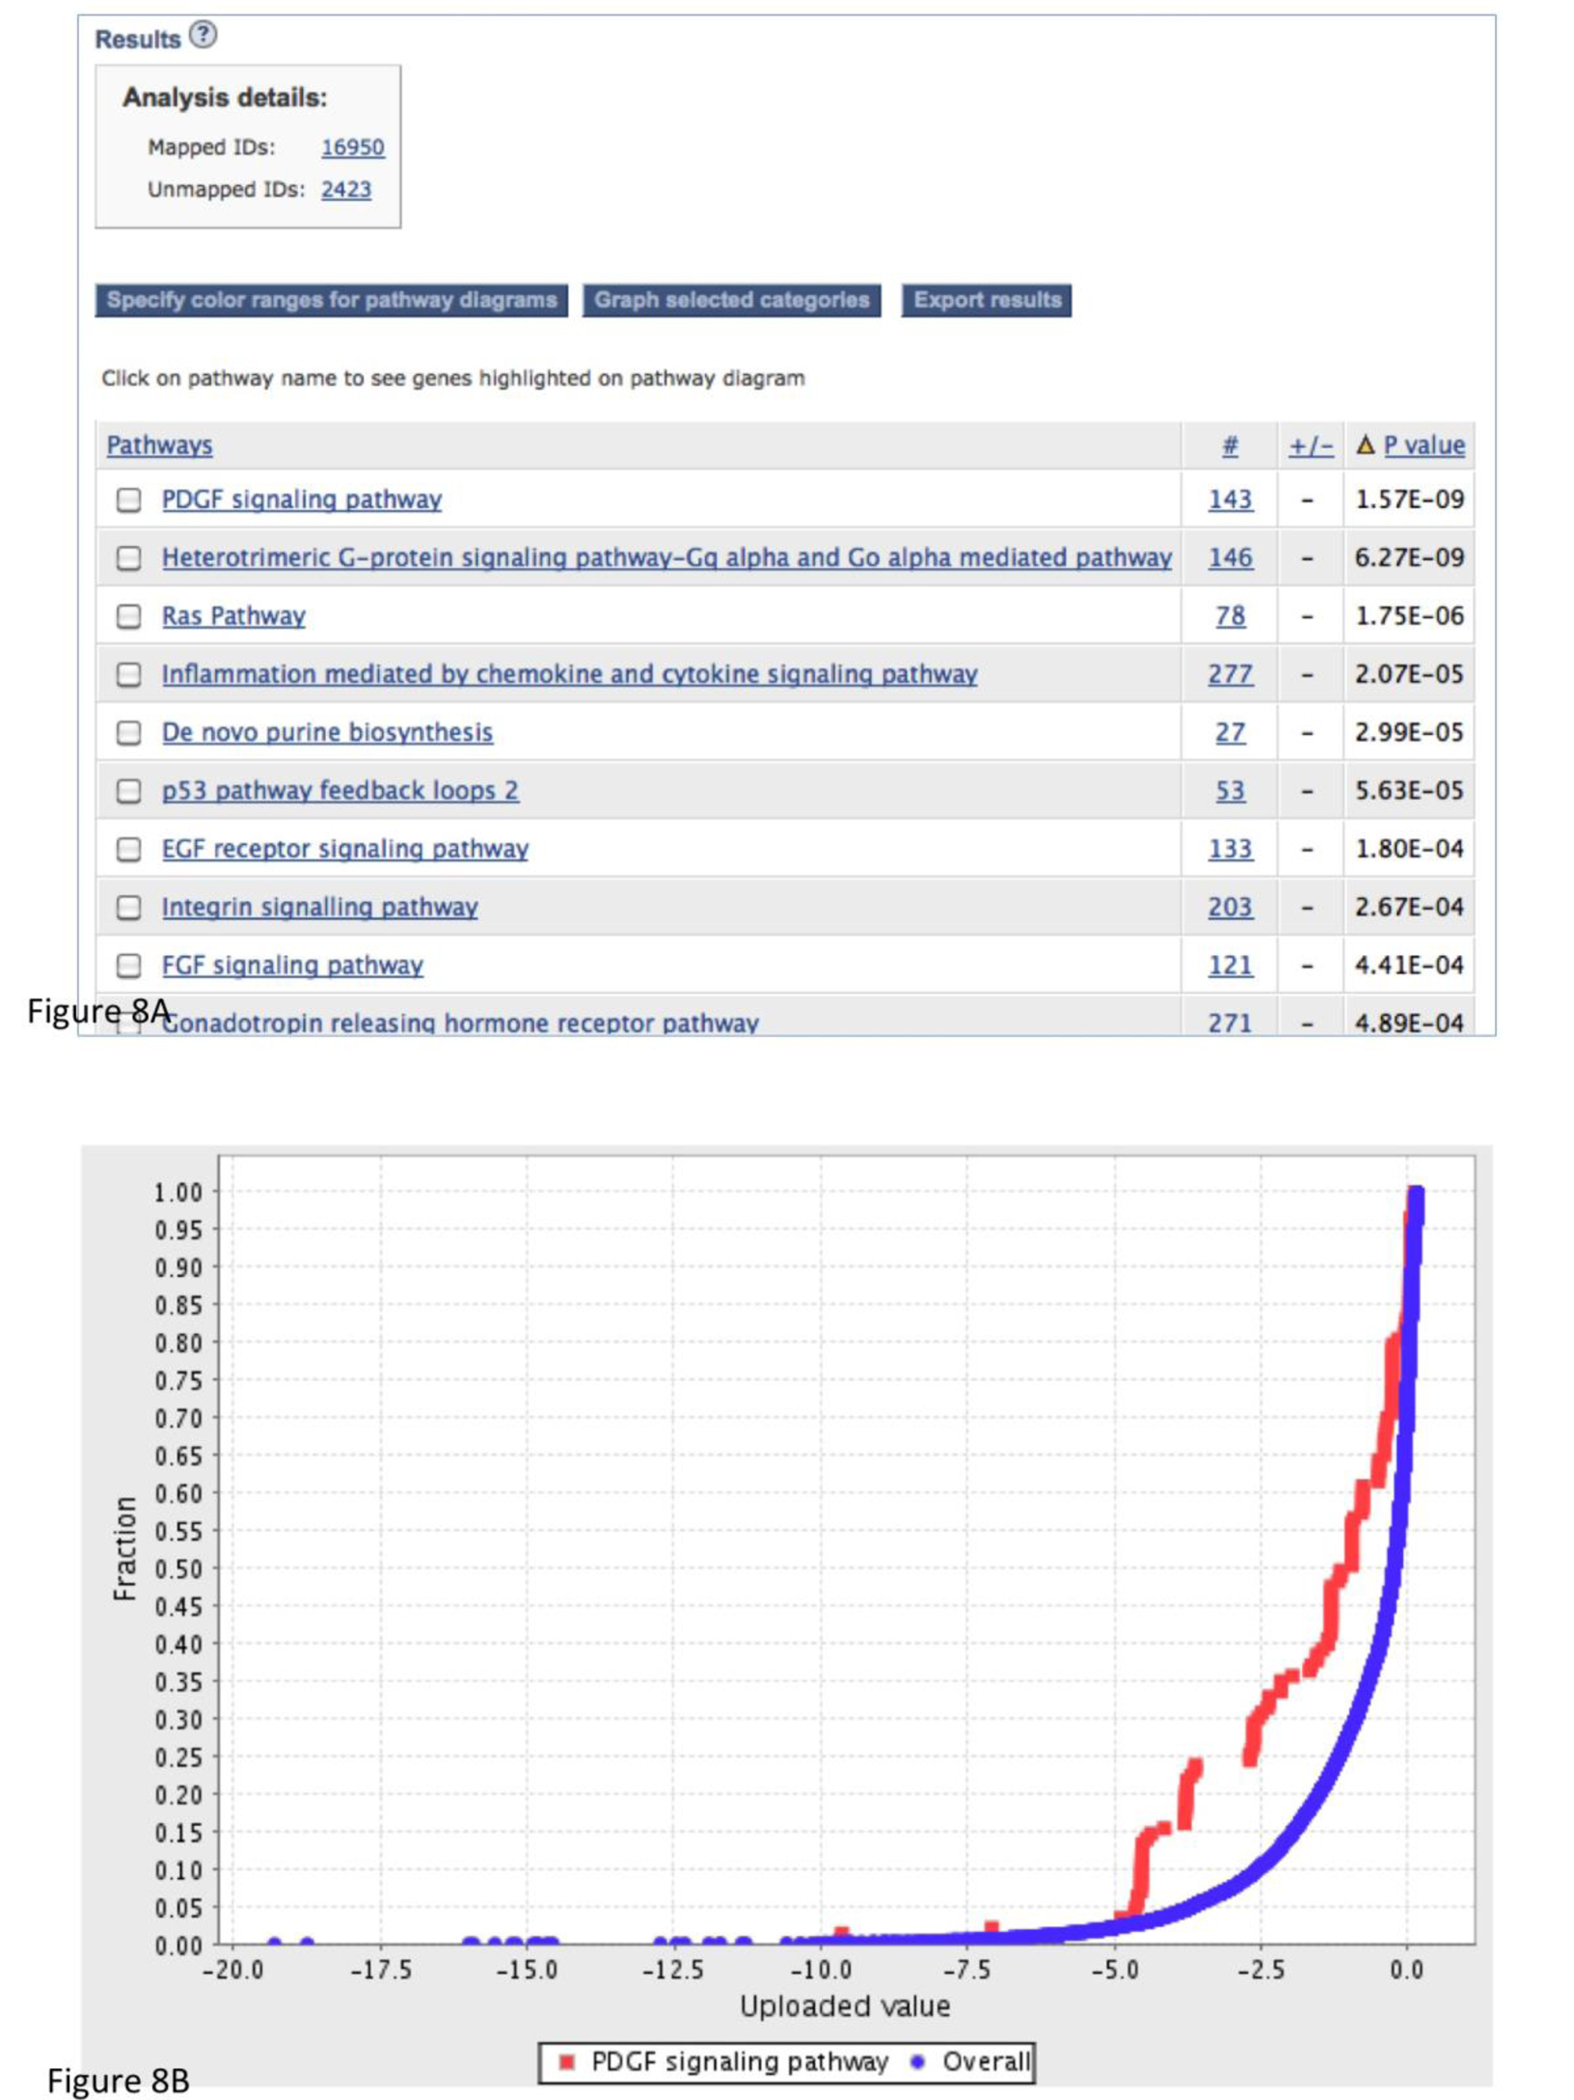Open the Integrin signalling pathway link
The image size is (1574, 2100).
coord(320,907)
